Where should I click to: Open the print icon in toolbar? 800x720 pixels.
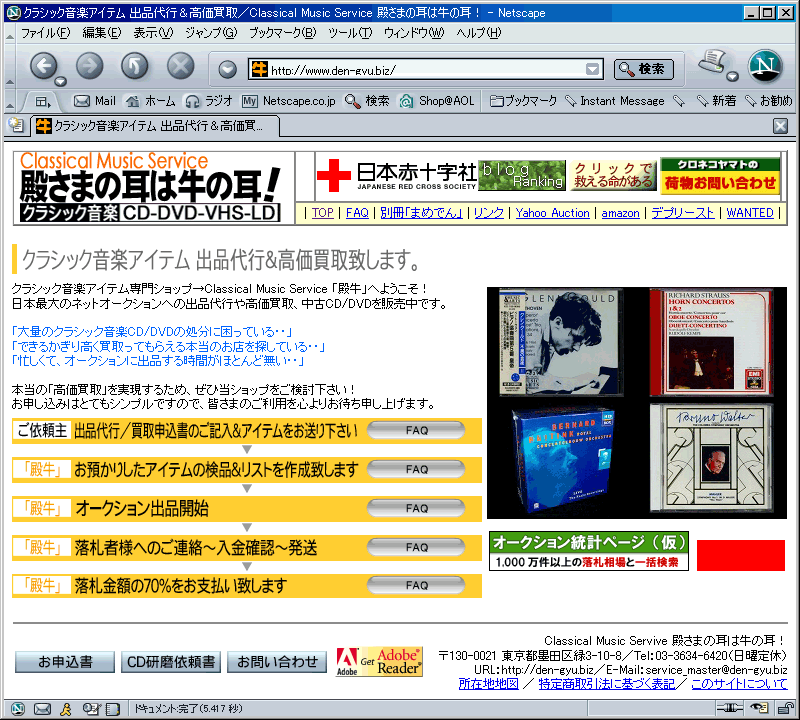tap(712, 62)
